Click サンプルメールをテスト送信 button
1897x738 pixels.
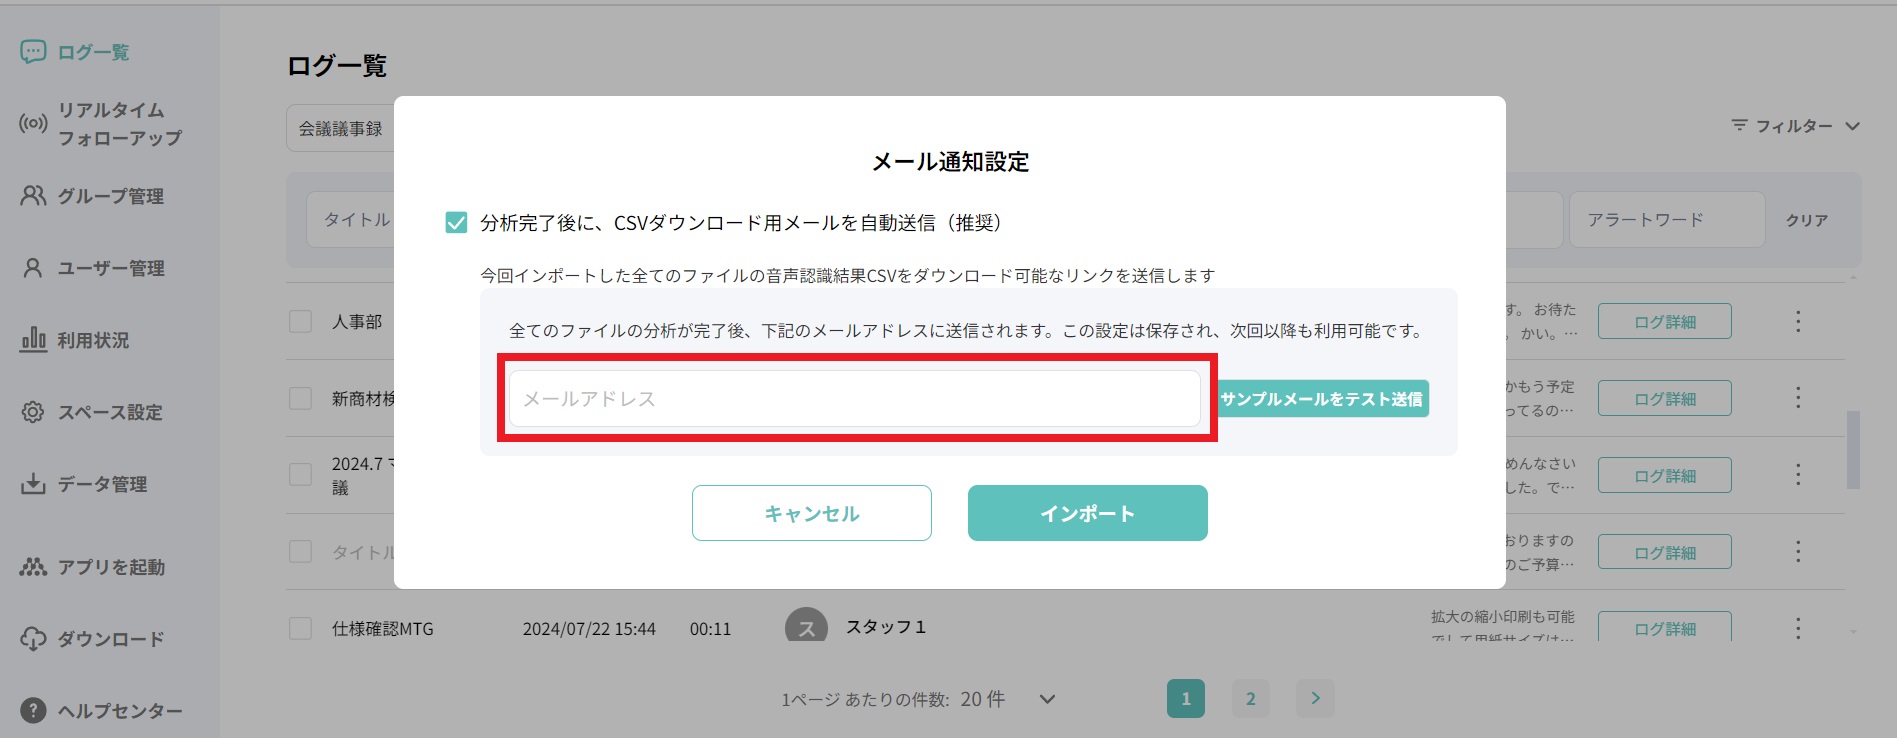[1322, 398]
